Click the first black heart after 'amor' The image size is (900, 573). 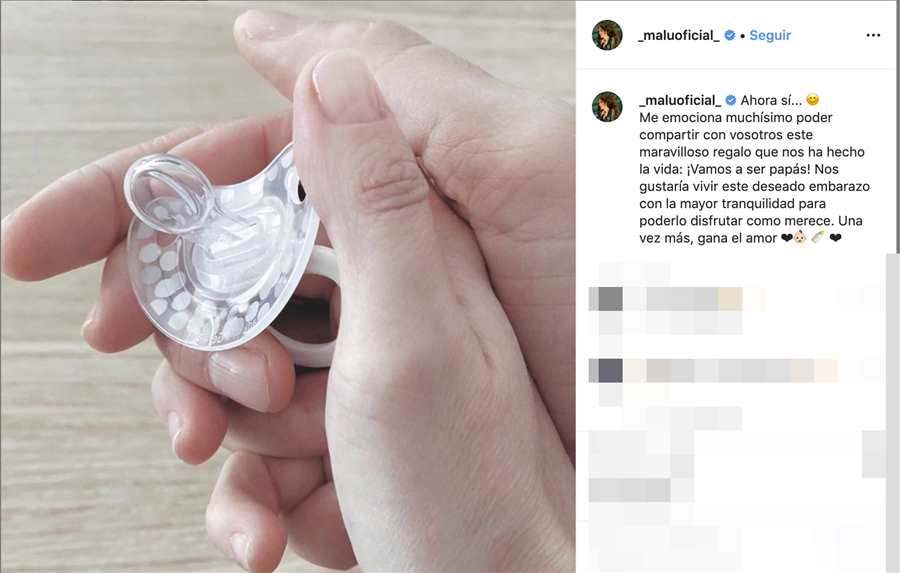pos(787,238)
